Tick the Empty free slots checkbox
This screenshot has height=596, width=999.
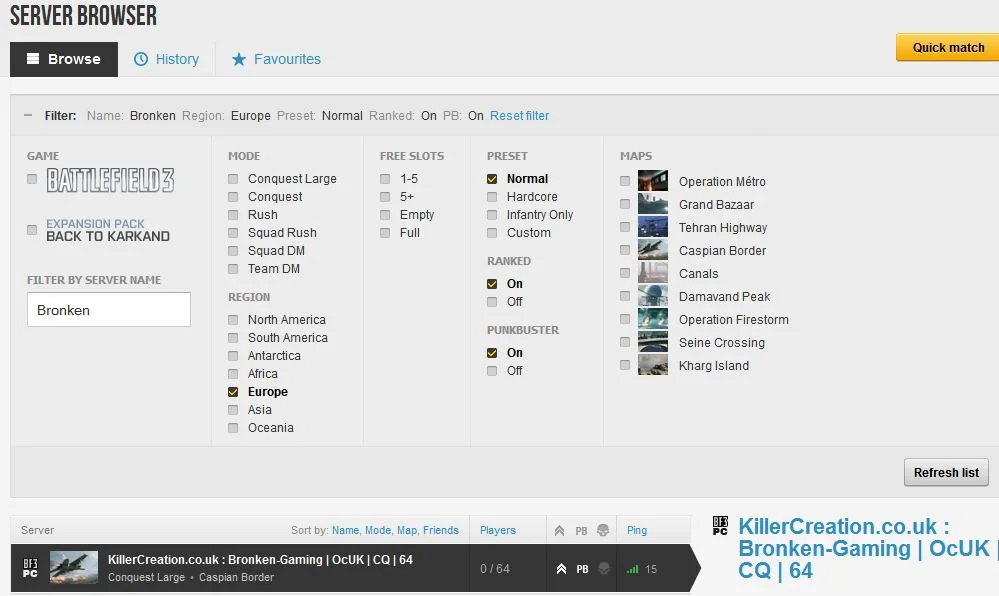[385, 215]
